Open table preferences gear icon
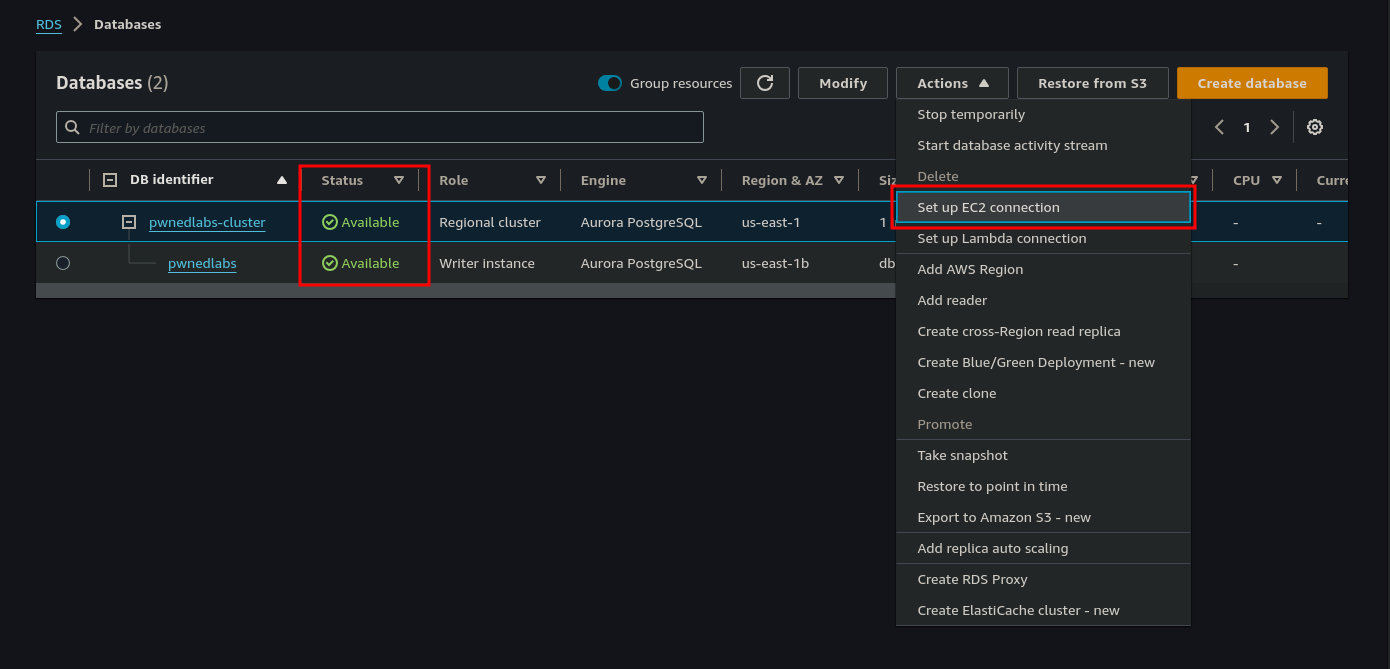Screen dimensions: 1390x669 (x=1315, y=127)
